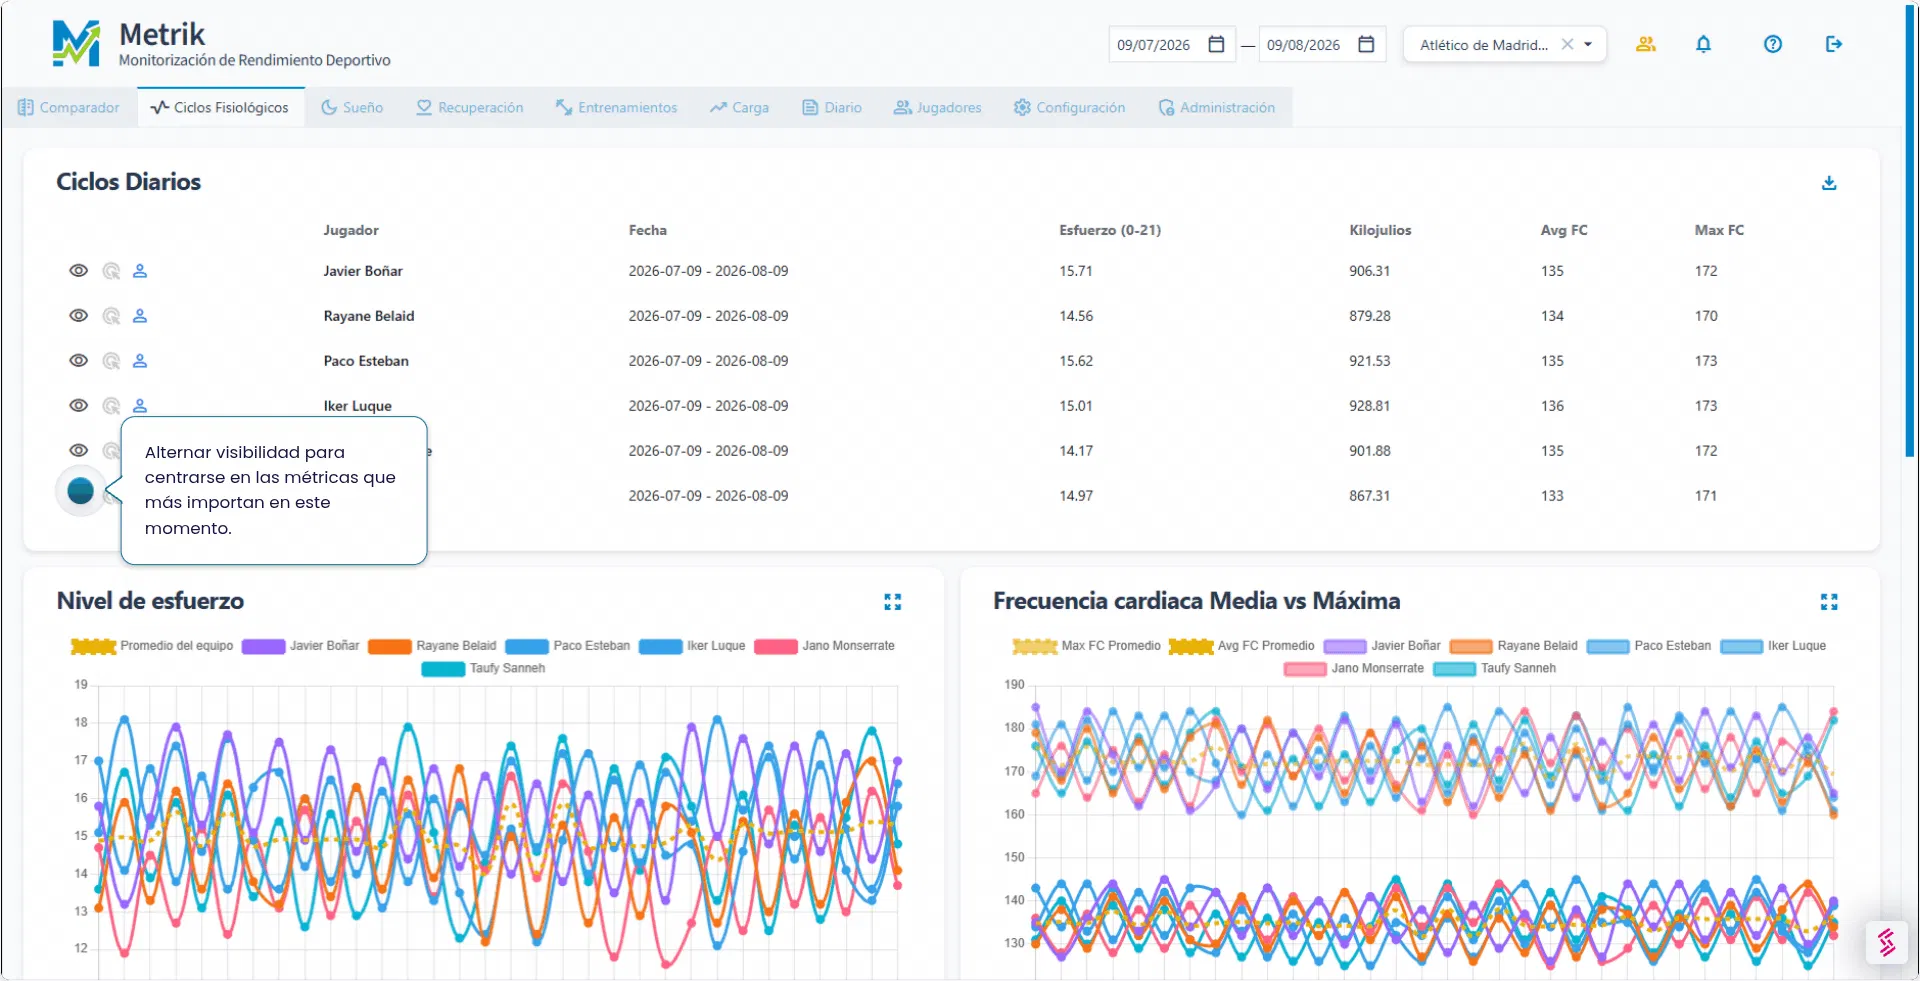Open Javier Boñar's player profile icon
Image resolution: width=1920 pixels, height=981 pixels.
[x=140, y=271]
